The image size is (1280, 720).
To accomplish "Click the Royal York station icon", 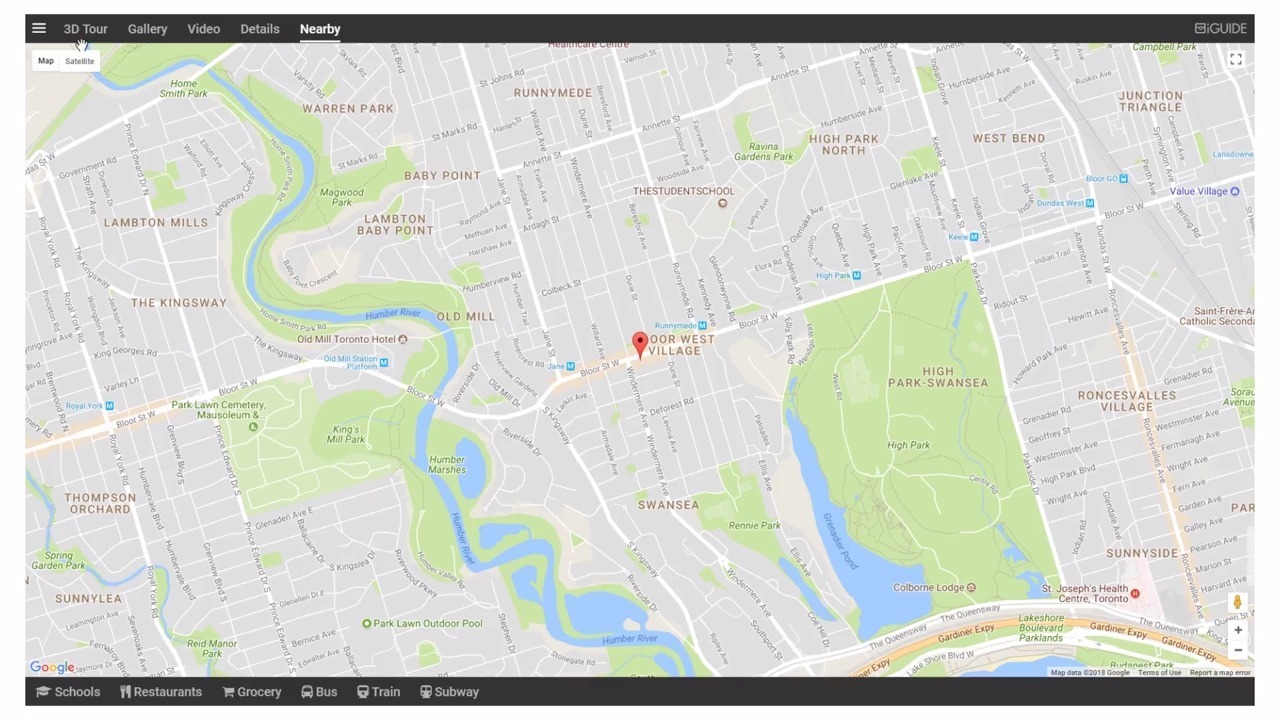I will 109,406.
